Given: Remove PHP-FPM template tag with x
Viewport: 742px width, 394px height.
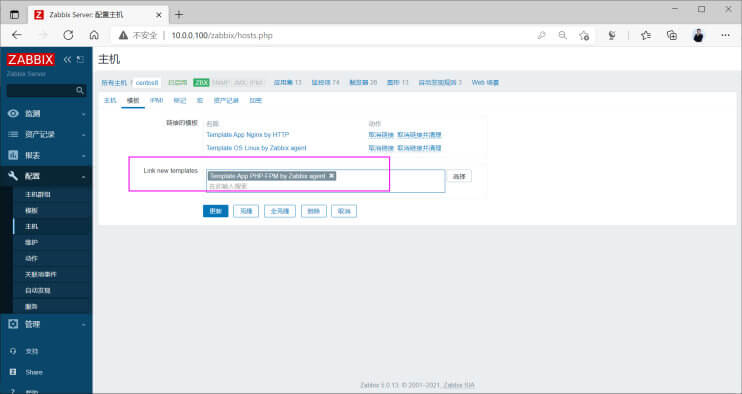Looking at the screenshot, I should [332, 175].
